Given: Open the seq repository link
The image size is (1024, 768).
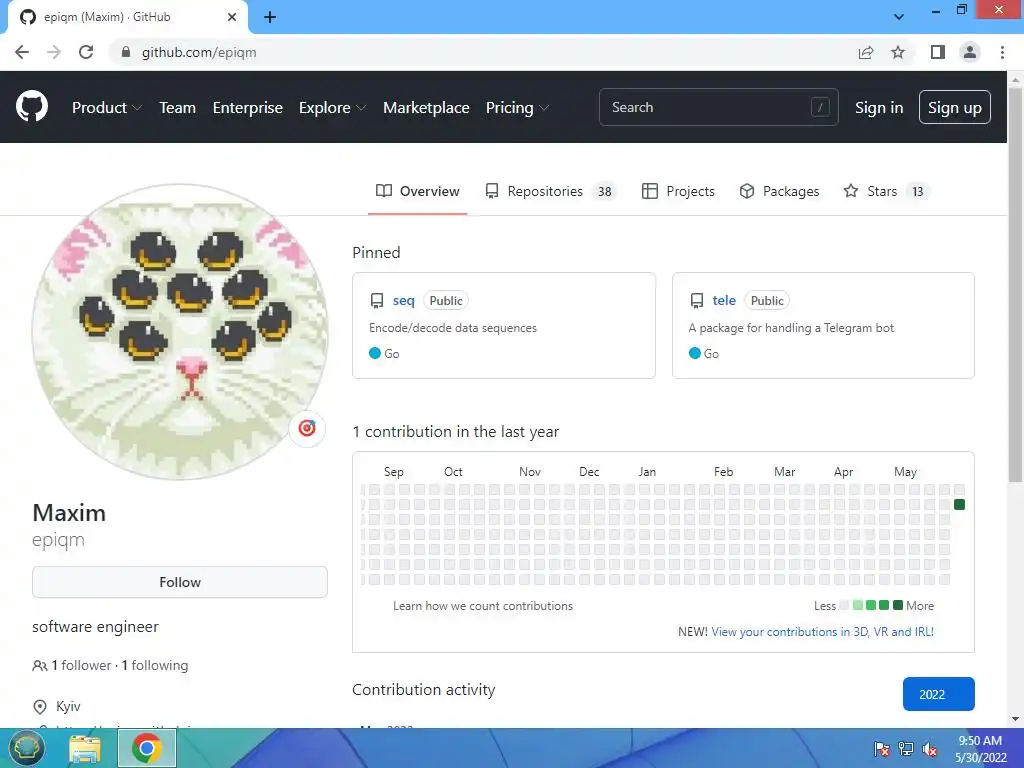Looking at the screenshot, I should coord(404,300).
